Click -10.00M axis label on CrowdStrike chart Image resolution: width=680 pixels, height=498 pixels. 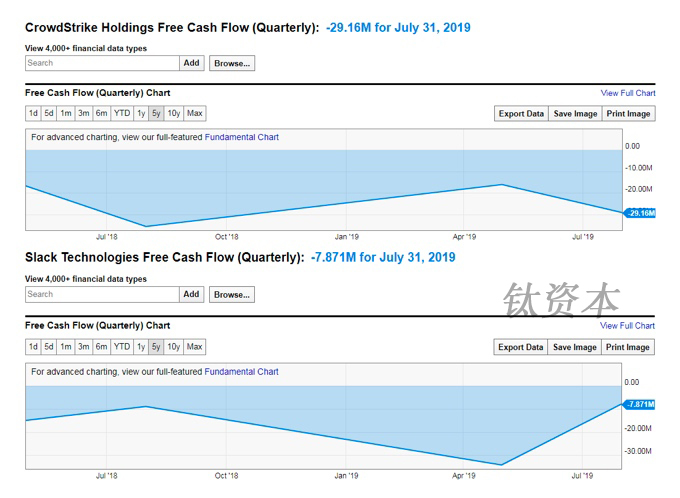pos(638,168)
